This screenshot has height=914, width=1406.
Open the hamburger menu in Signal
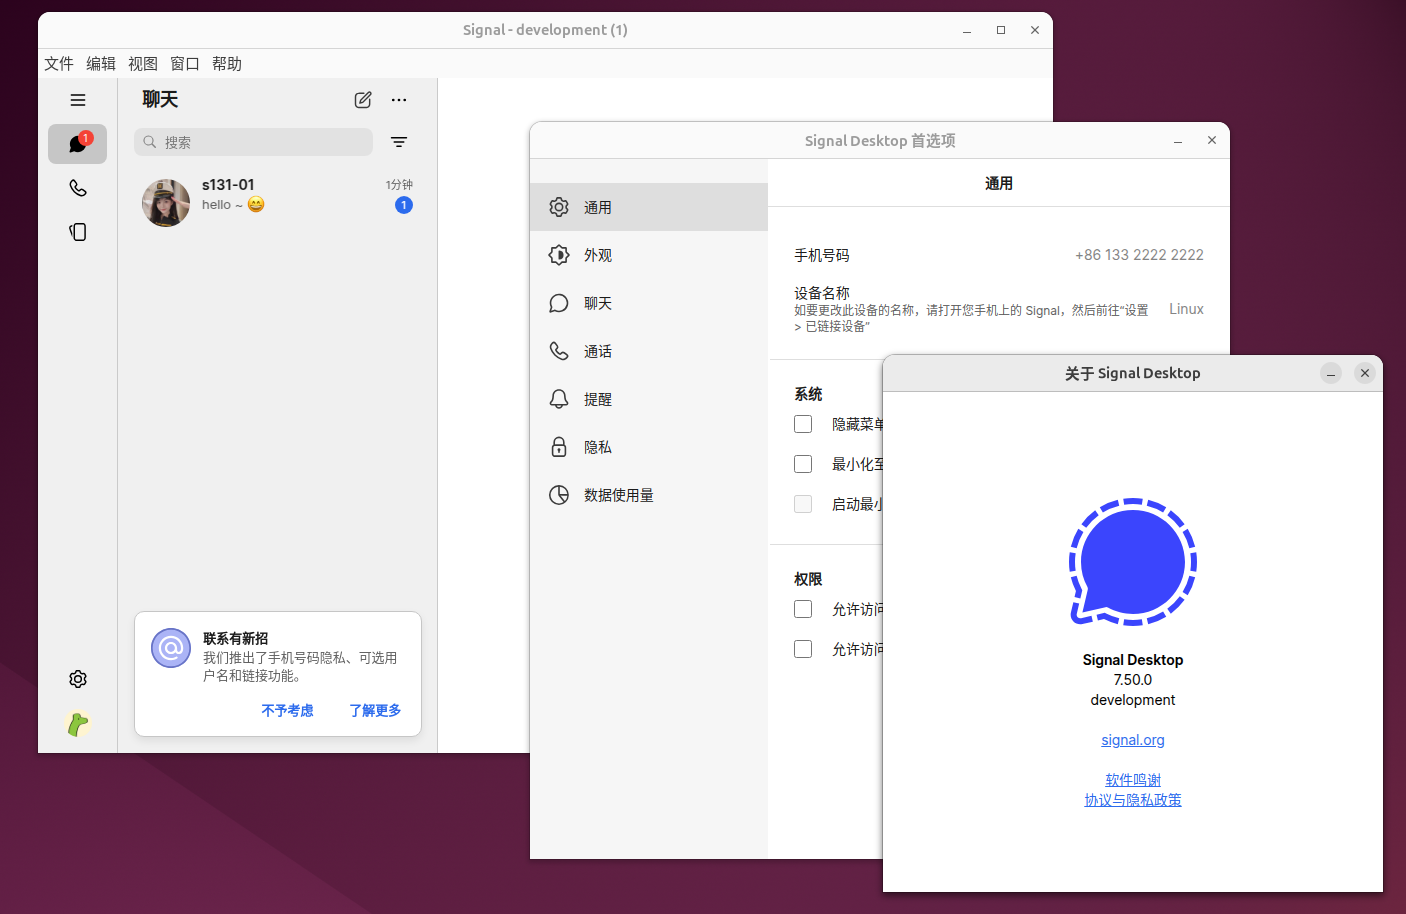coord(78,99)
